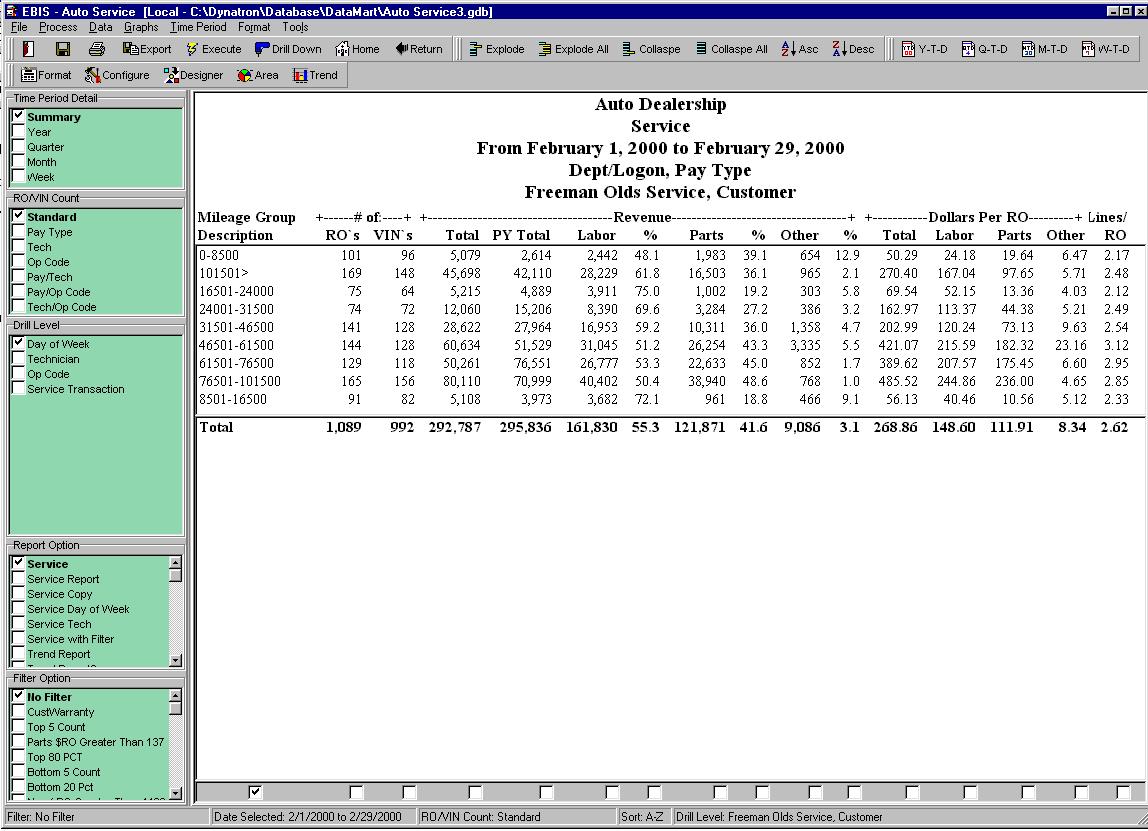
Task: Click the Export toolbar button
Action: point(147,49)
